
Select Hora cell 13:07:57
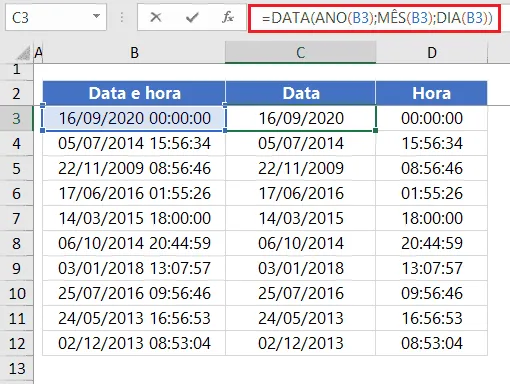click(x=432, y=268)
